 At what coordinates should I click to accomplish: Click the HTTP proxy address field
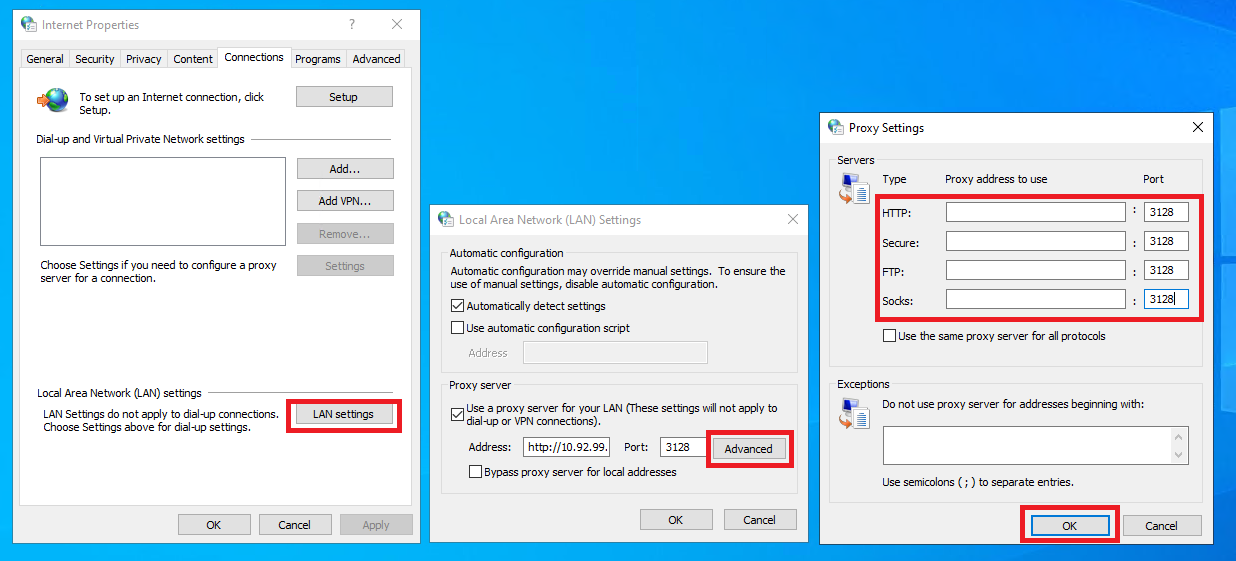(x=1036, y=212)
